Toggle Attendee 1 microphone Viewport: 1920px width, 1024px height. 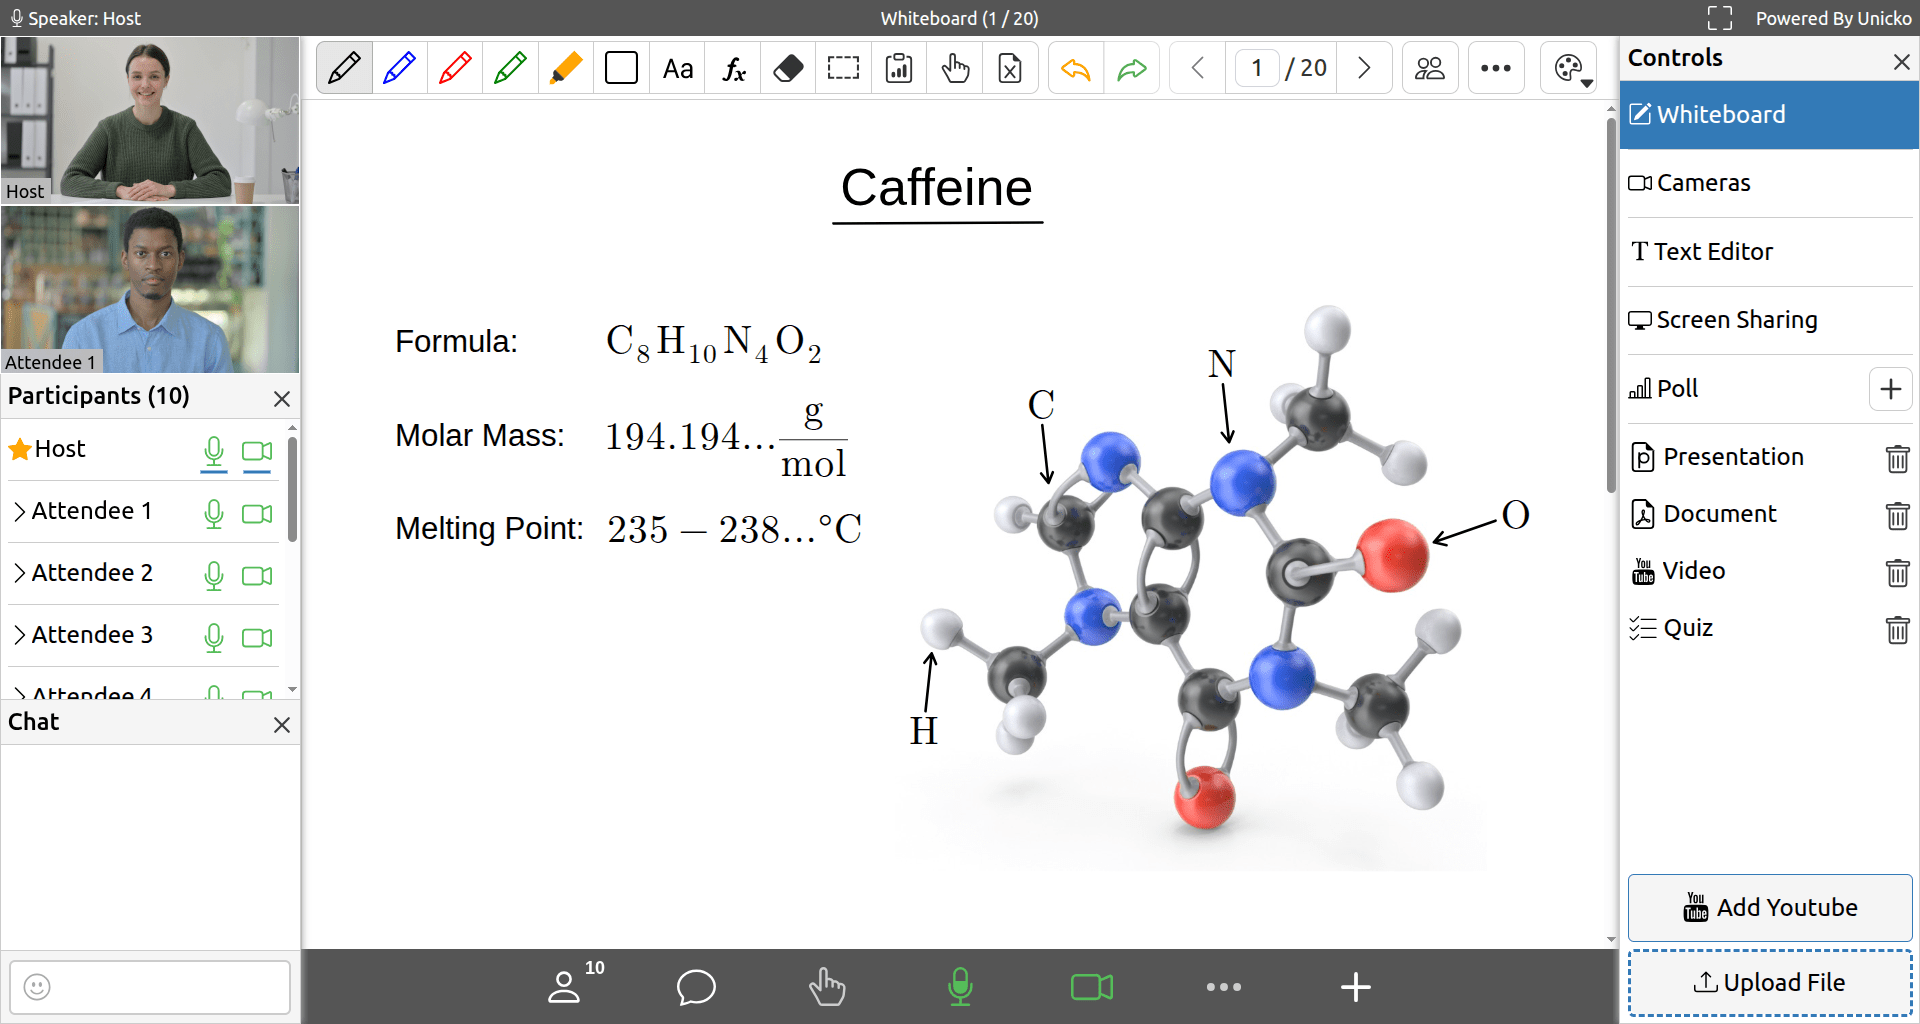pos(214,513)
